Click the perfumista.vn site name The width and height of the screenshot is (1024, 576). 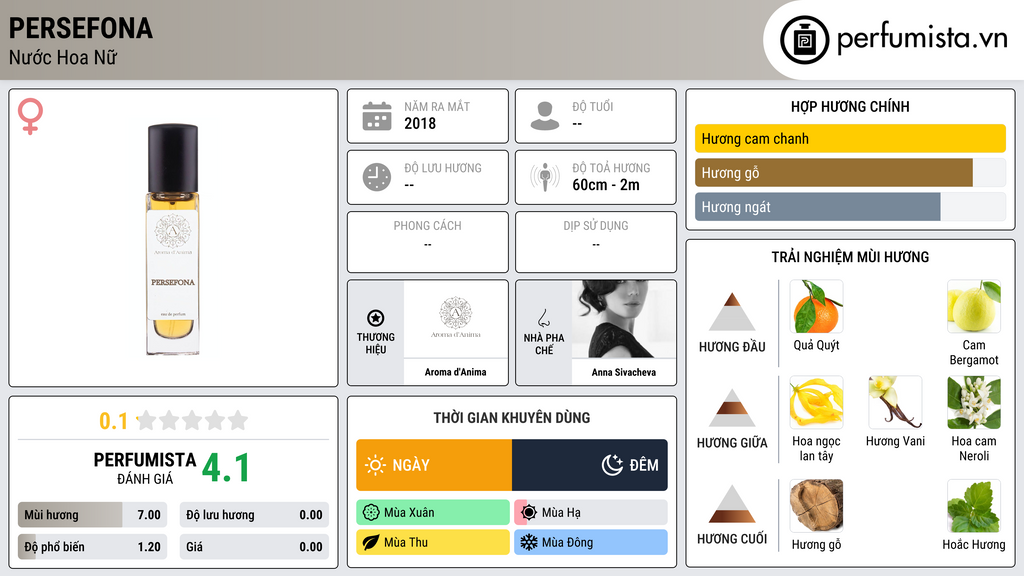tap(922, 38)
